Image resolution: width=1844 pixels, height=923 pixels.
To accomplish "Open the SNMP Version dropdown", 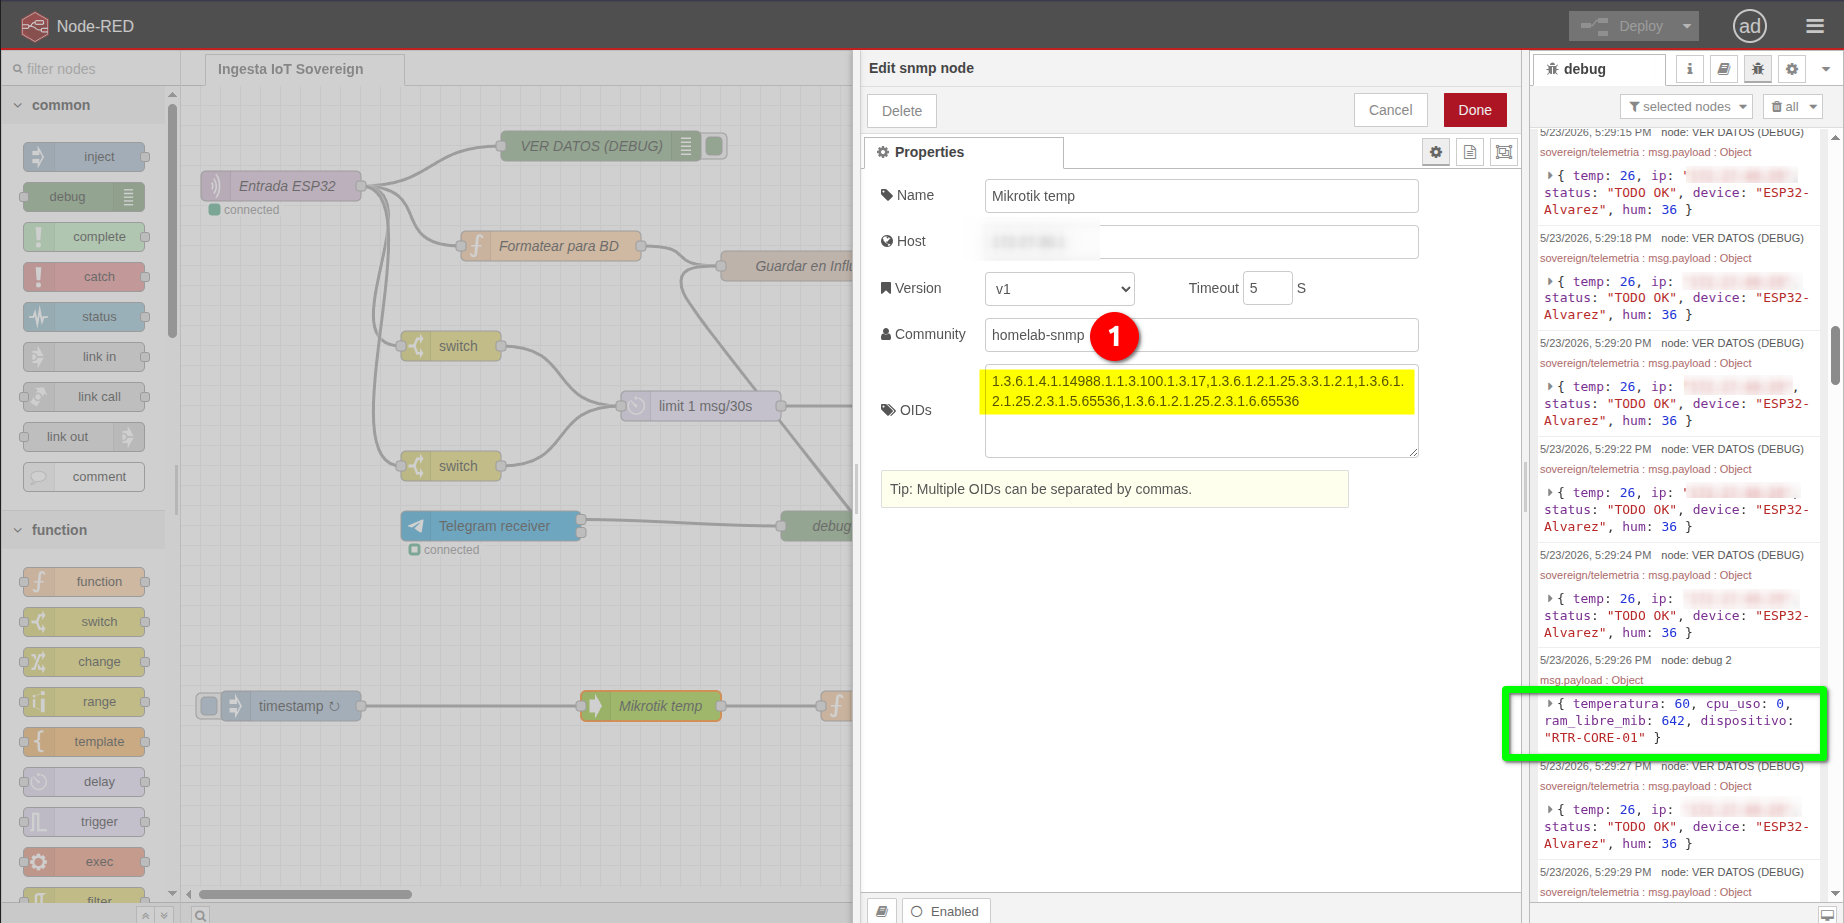I will click(1059, 289).
